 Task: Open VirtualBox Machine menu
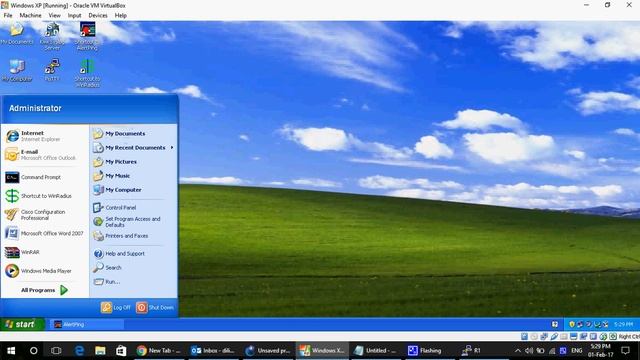30,15
